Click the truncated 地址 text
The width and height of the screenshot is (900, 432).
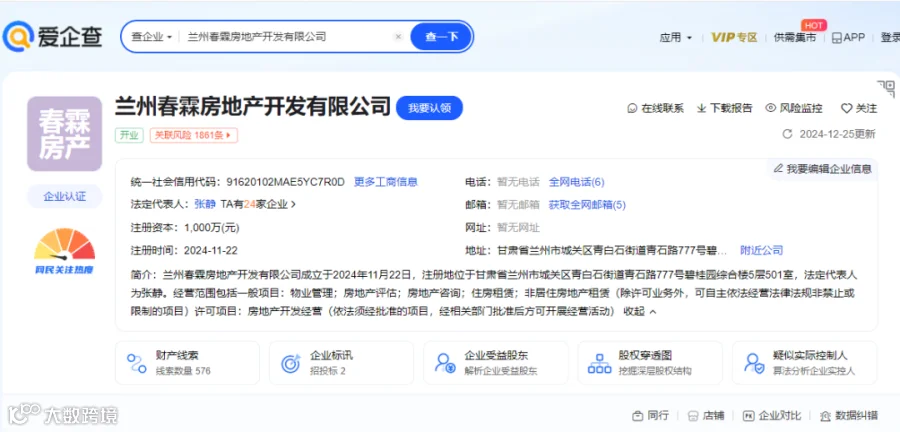[x=612, y=250]
